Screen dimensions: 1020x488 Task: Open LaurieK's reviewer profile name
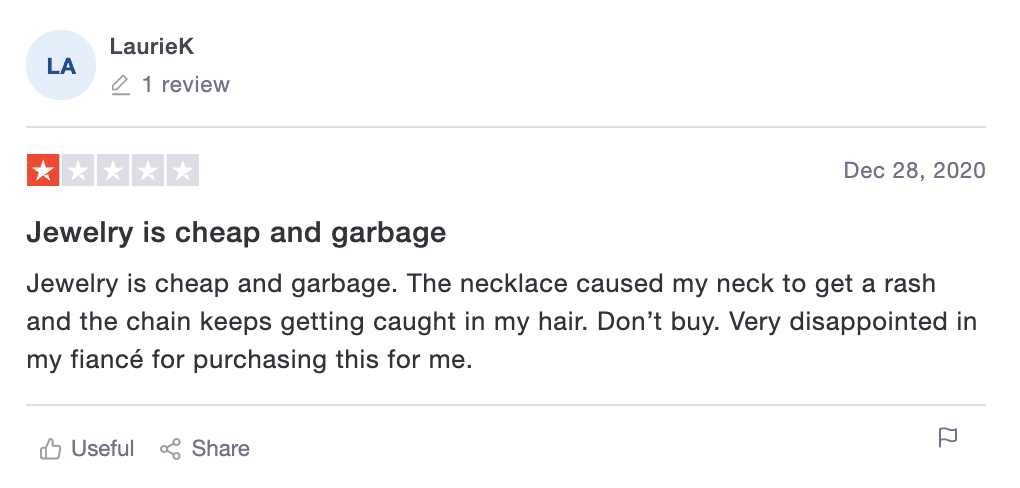(152, 46)
